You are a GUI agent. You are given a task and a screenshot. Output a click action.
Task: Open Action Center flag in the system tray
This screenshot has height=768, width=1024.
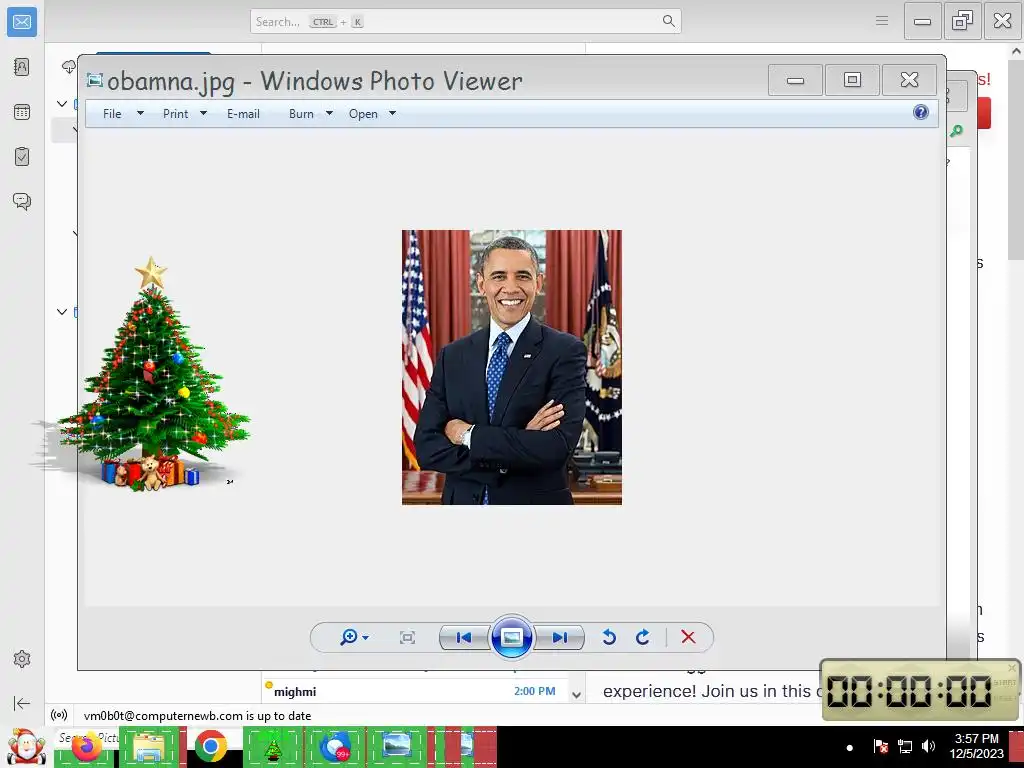click(x=880, y=746)
